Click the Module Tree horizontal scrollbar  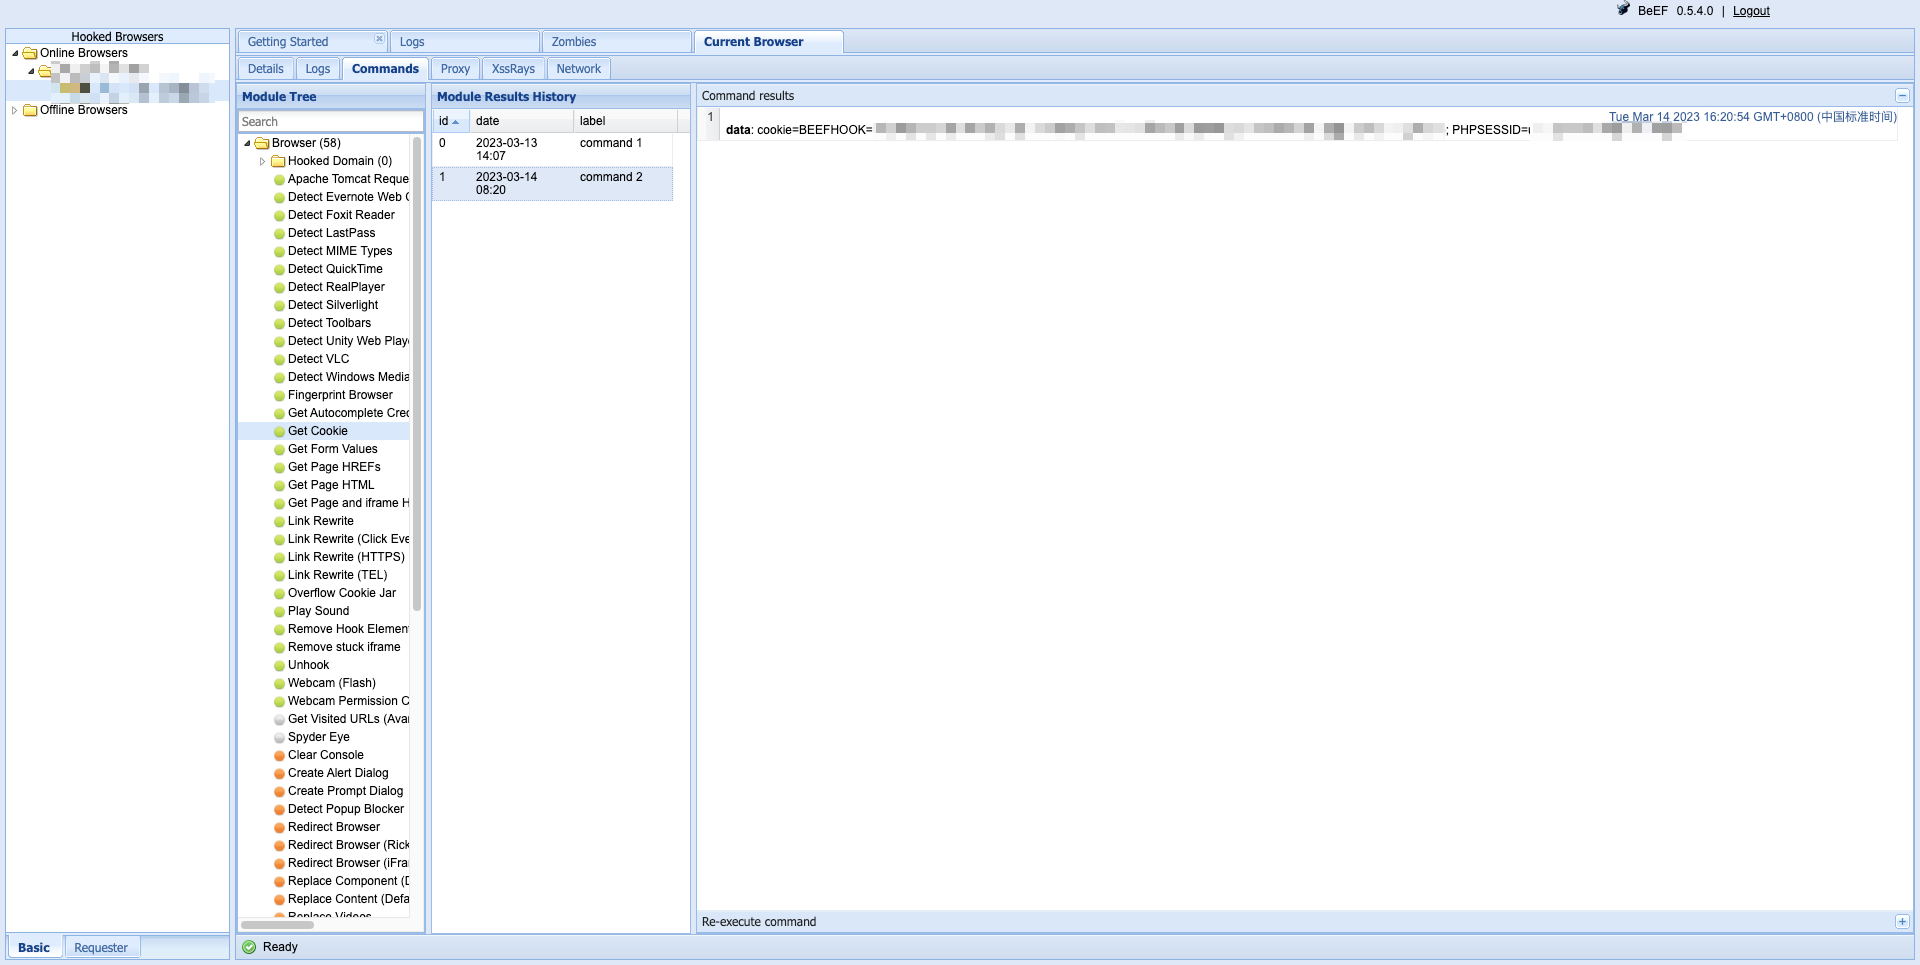click(x=277, y=925)
